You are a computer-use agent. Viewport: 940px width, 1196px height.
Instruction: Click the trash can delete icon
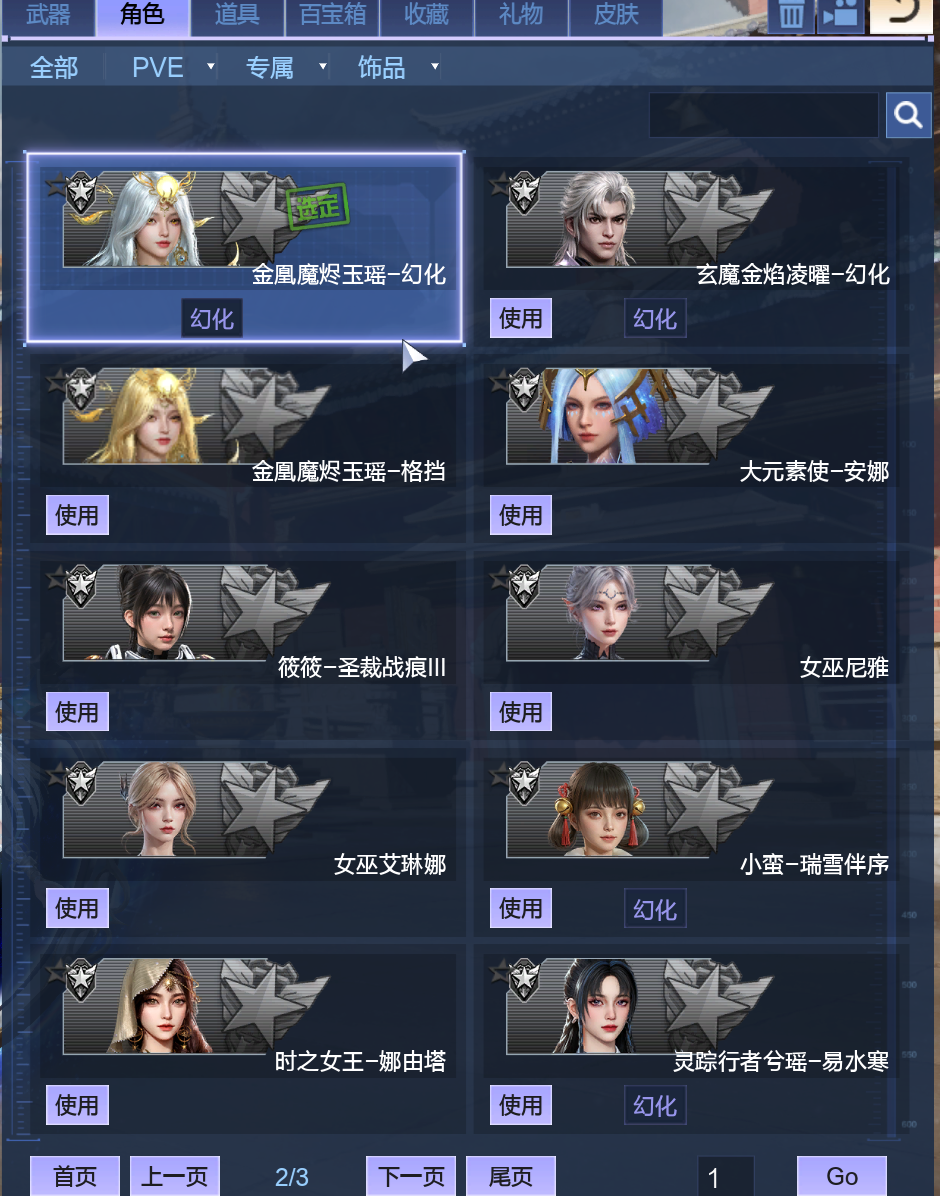(x=790, y=14)
